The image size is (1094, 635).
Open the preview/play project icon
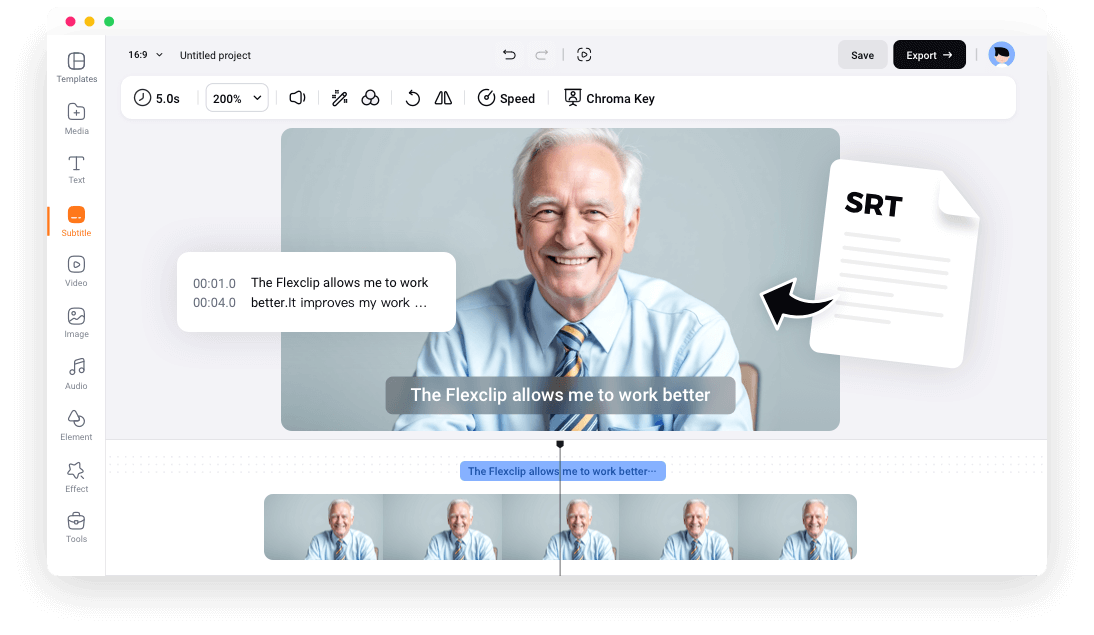tap(584, 55)
